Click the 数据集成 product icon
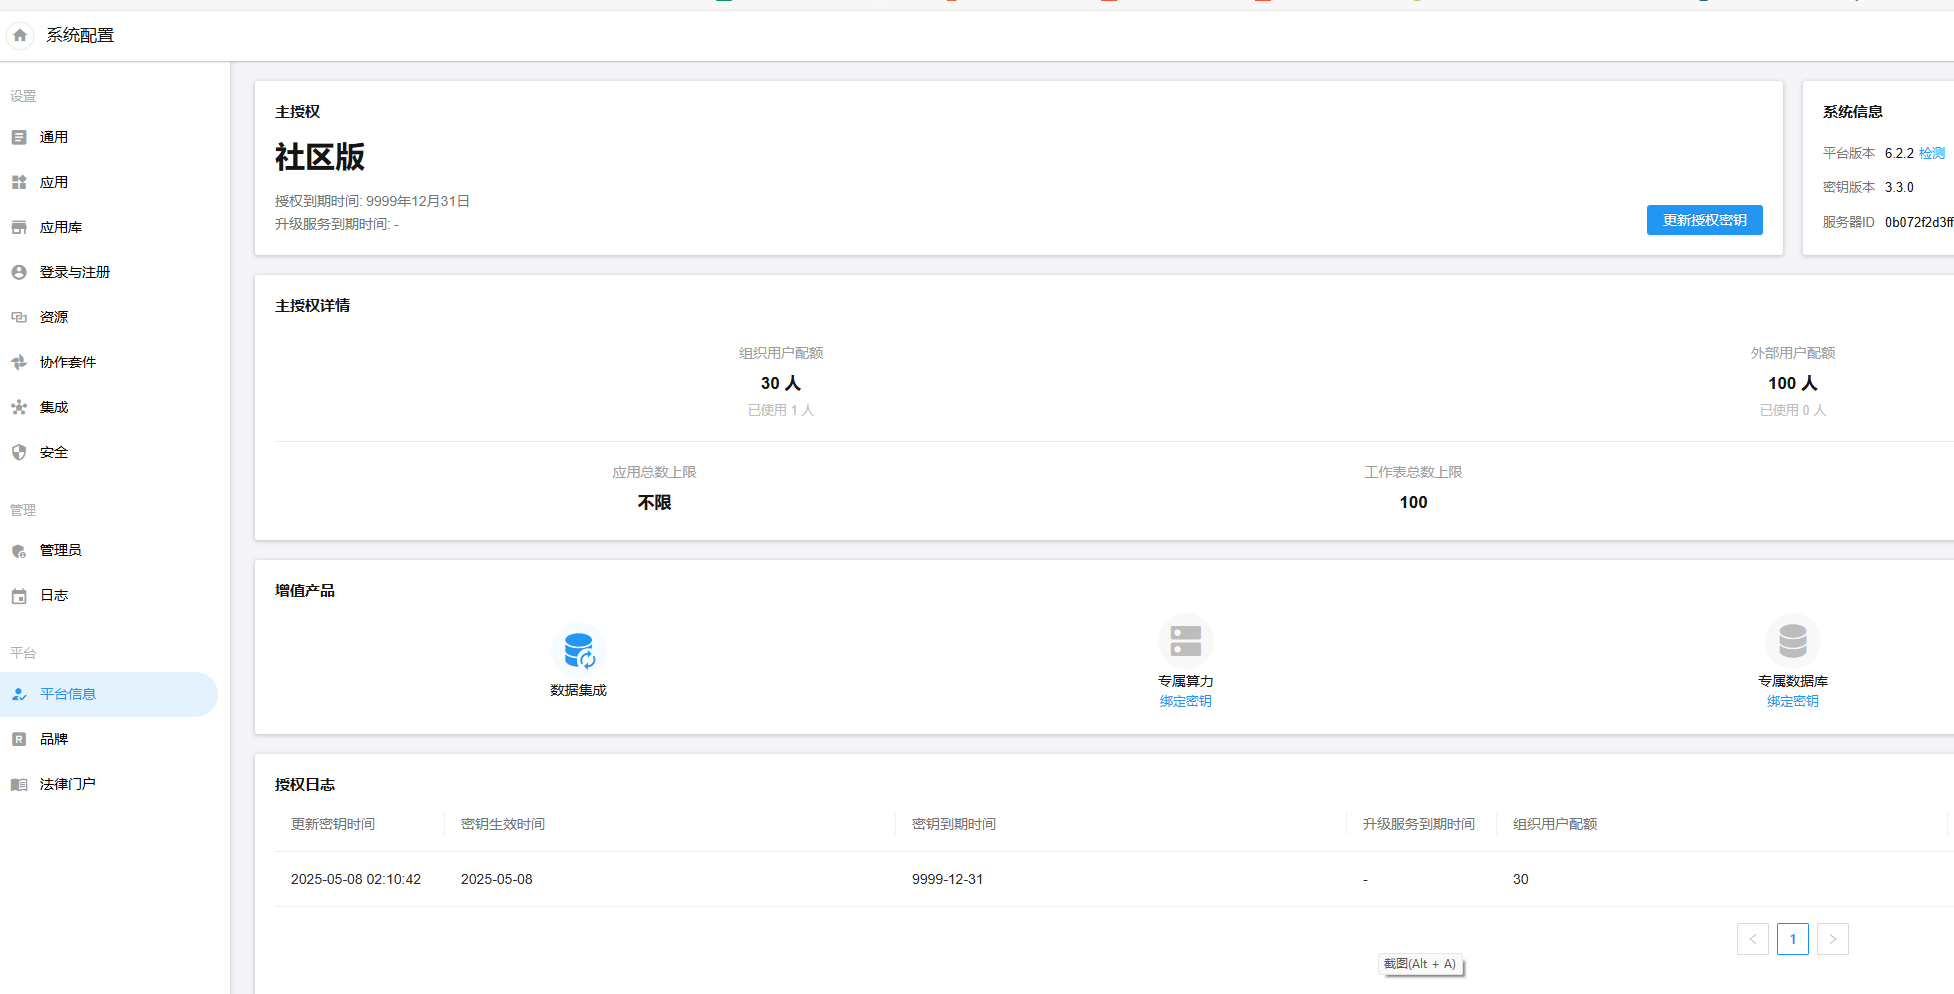Image resolution: width=1954 pixels, height=994 pixels. pos(578,650)
